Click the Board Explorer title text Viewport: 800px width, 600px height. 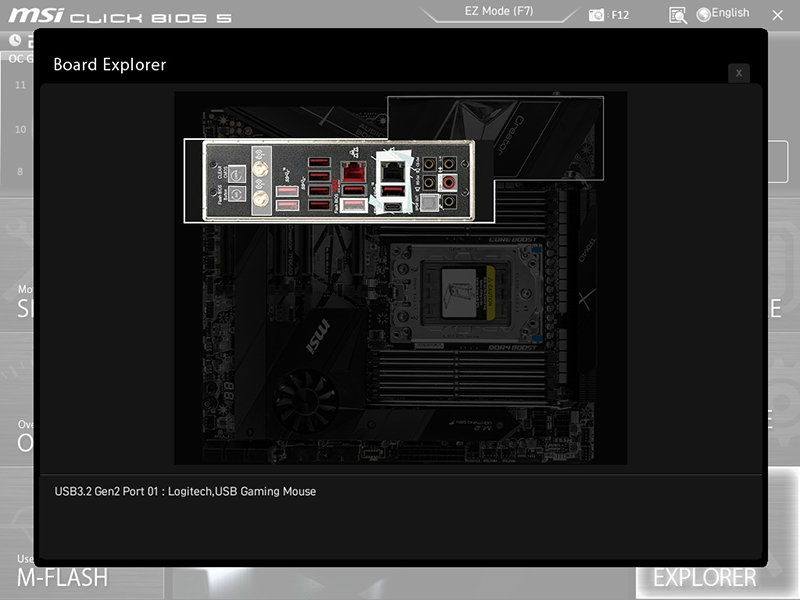tap(110, 65)
